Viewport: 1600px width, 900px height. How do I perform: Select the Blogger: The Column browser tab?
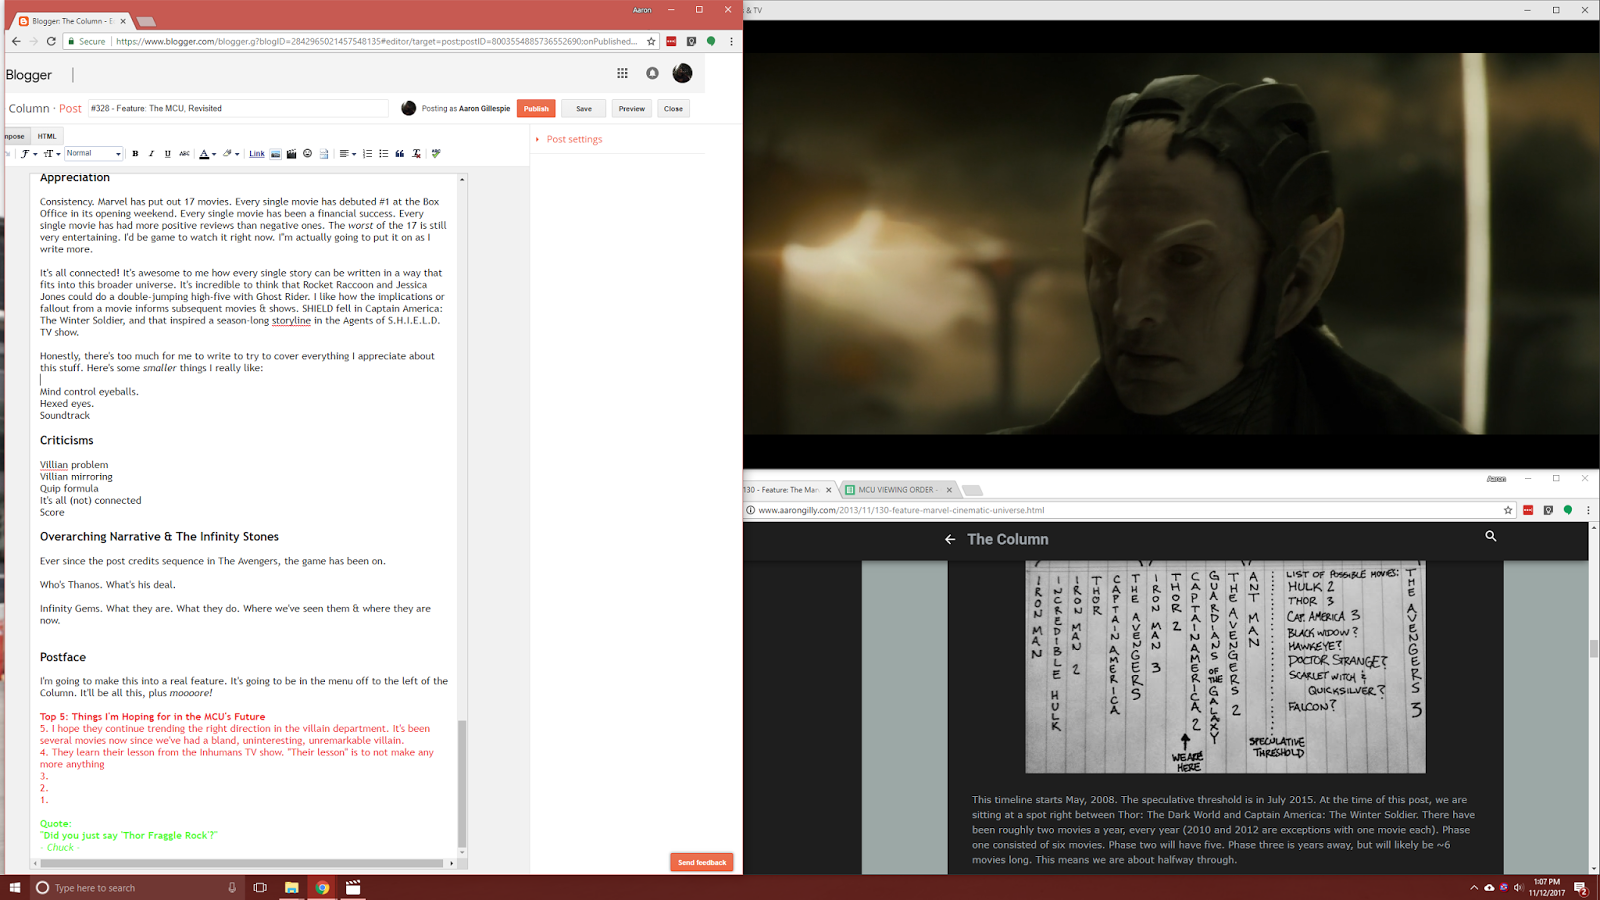click(x=72, y=21)
